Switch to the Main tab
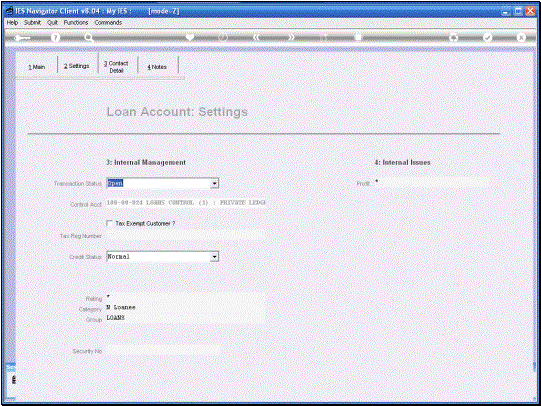This screenshot has width=541, height=406. tap(37, 67)
